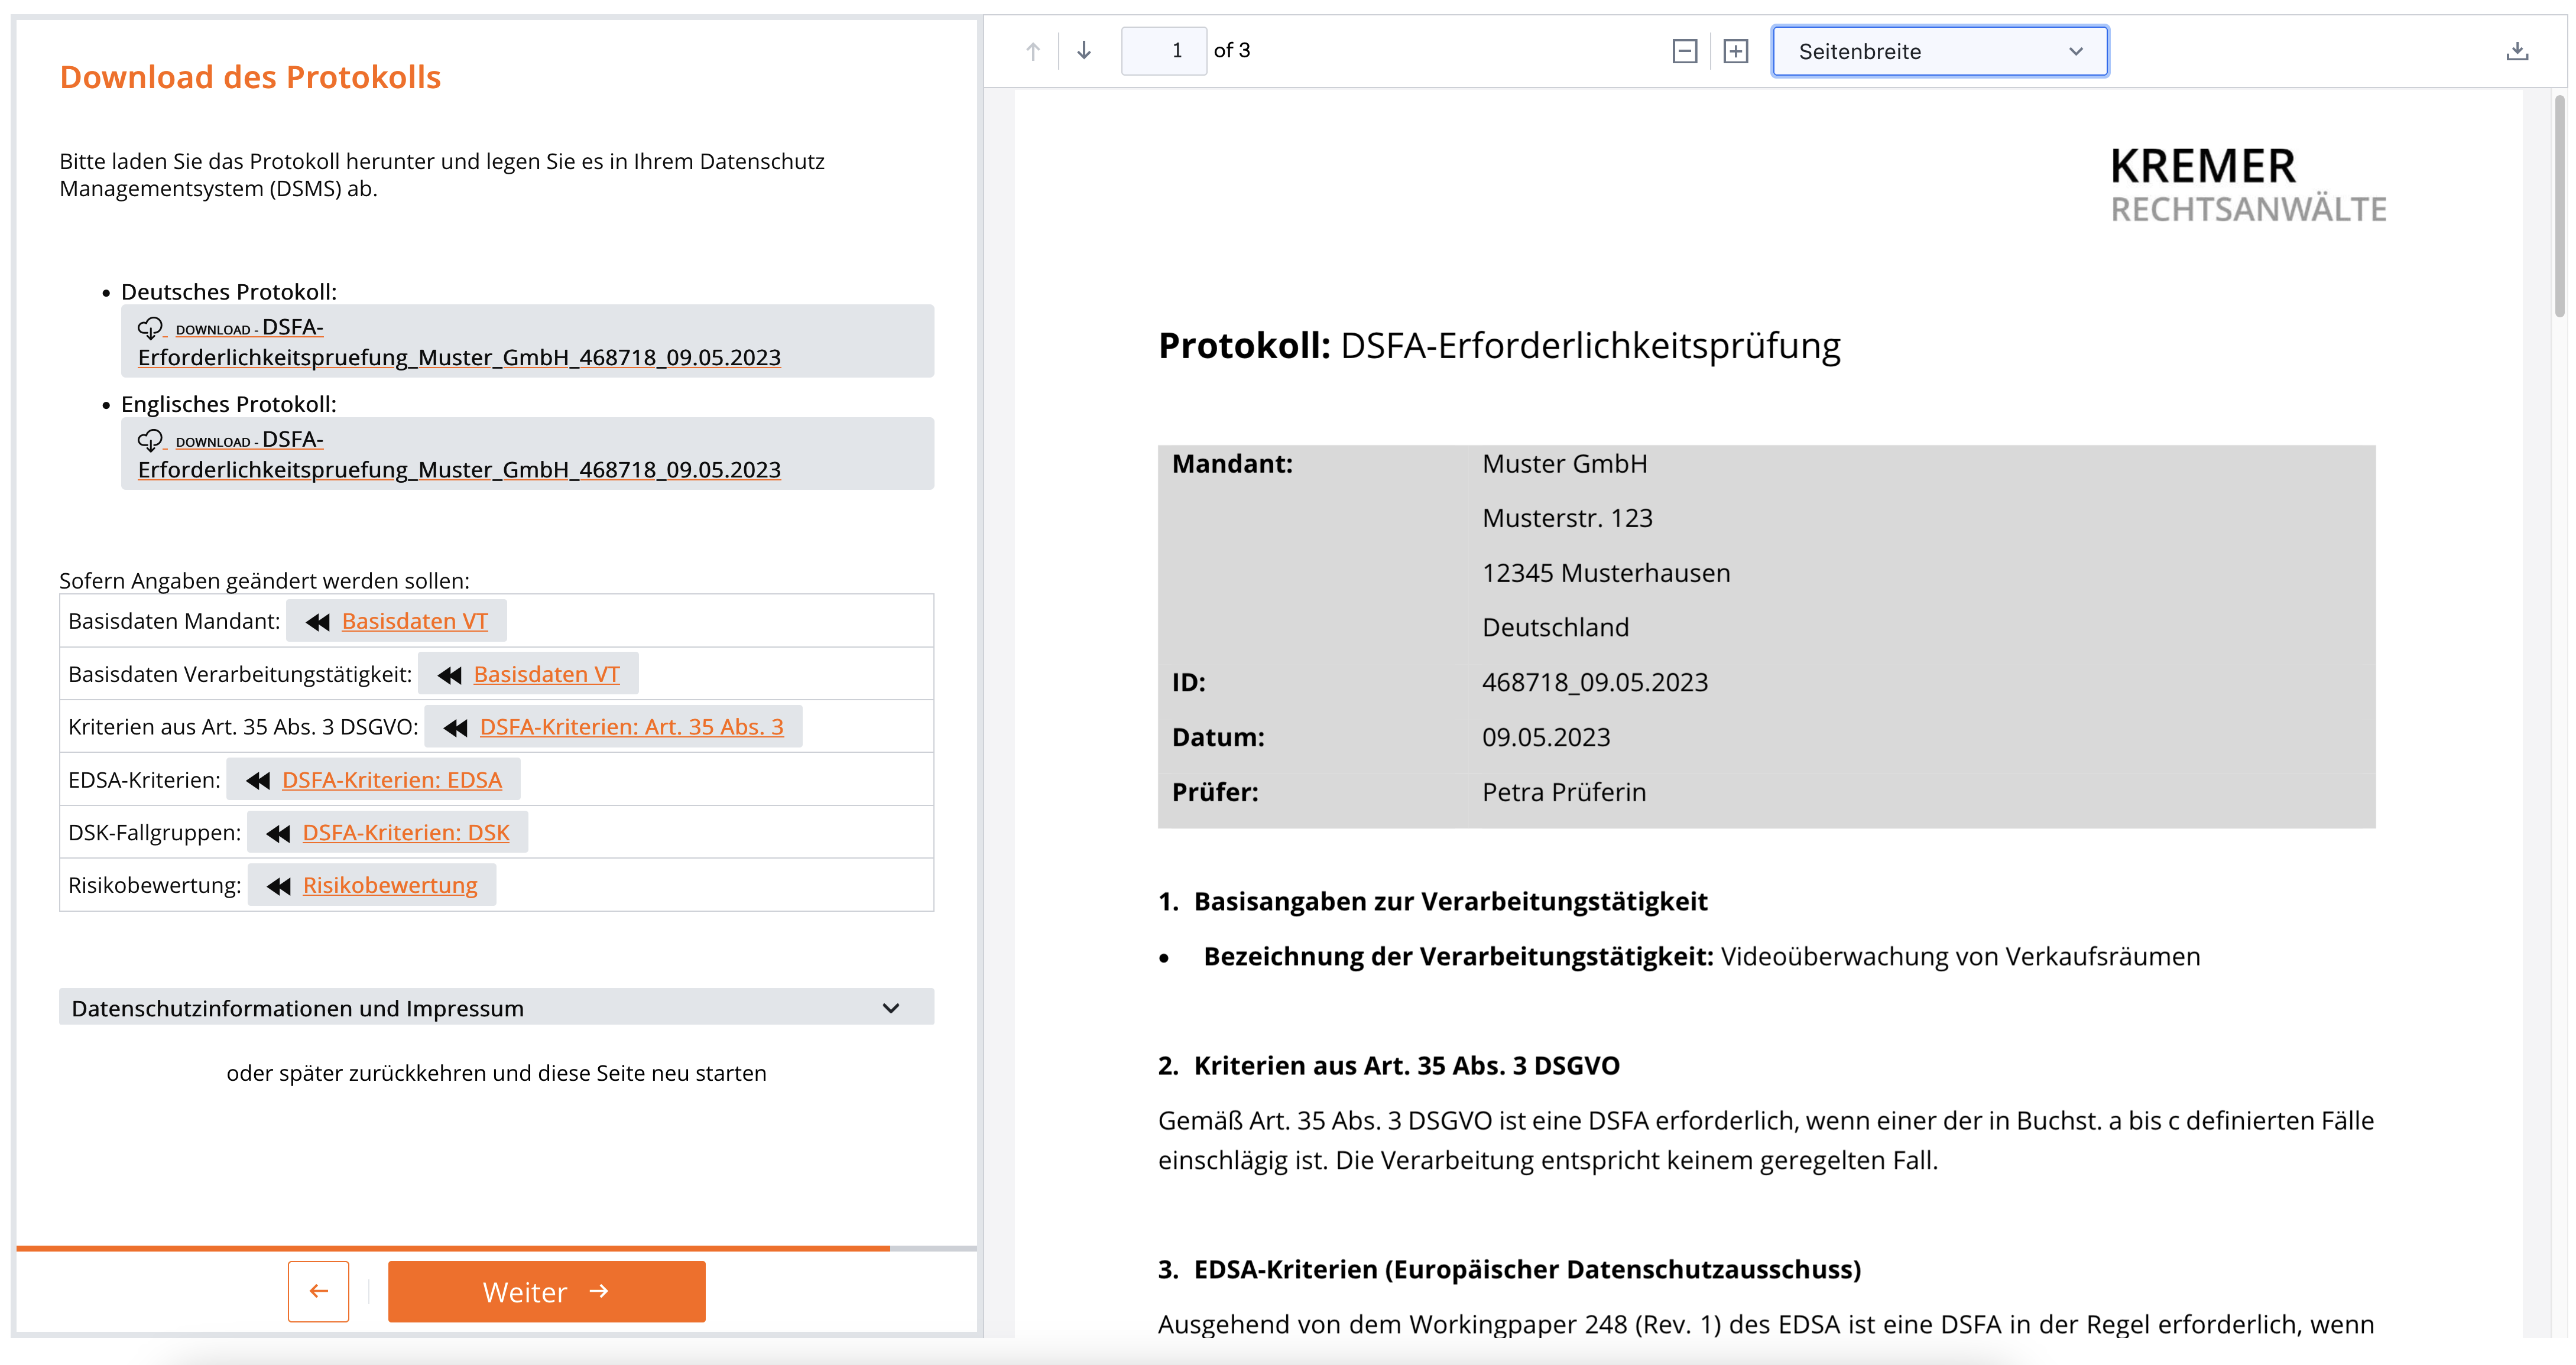
Task: Go to DSFA-Kriterien: DSK link
Action: pos(405,833)
